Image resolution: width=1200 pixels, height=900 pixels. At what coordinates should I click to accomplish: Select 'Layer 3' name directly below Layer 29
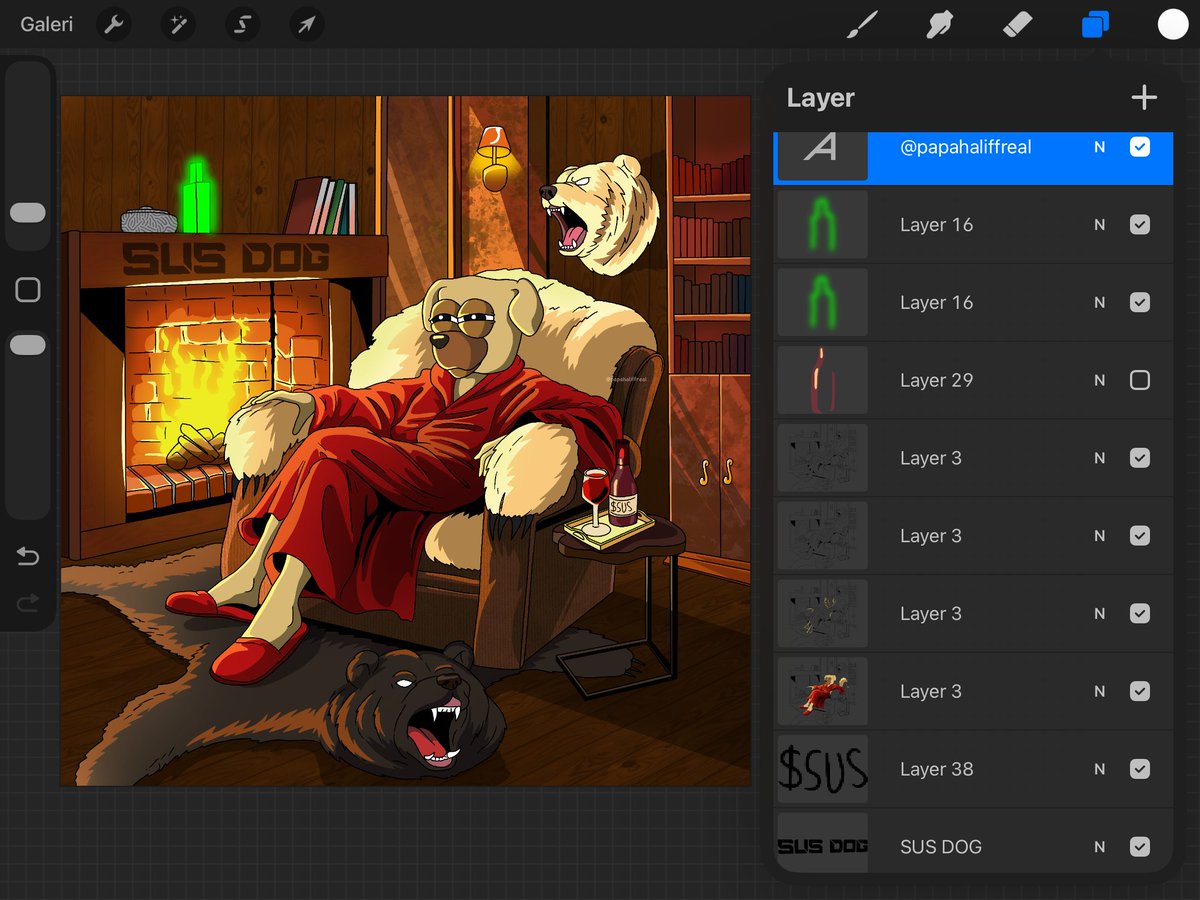pyautogui.click(x=931, y=458)
